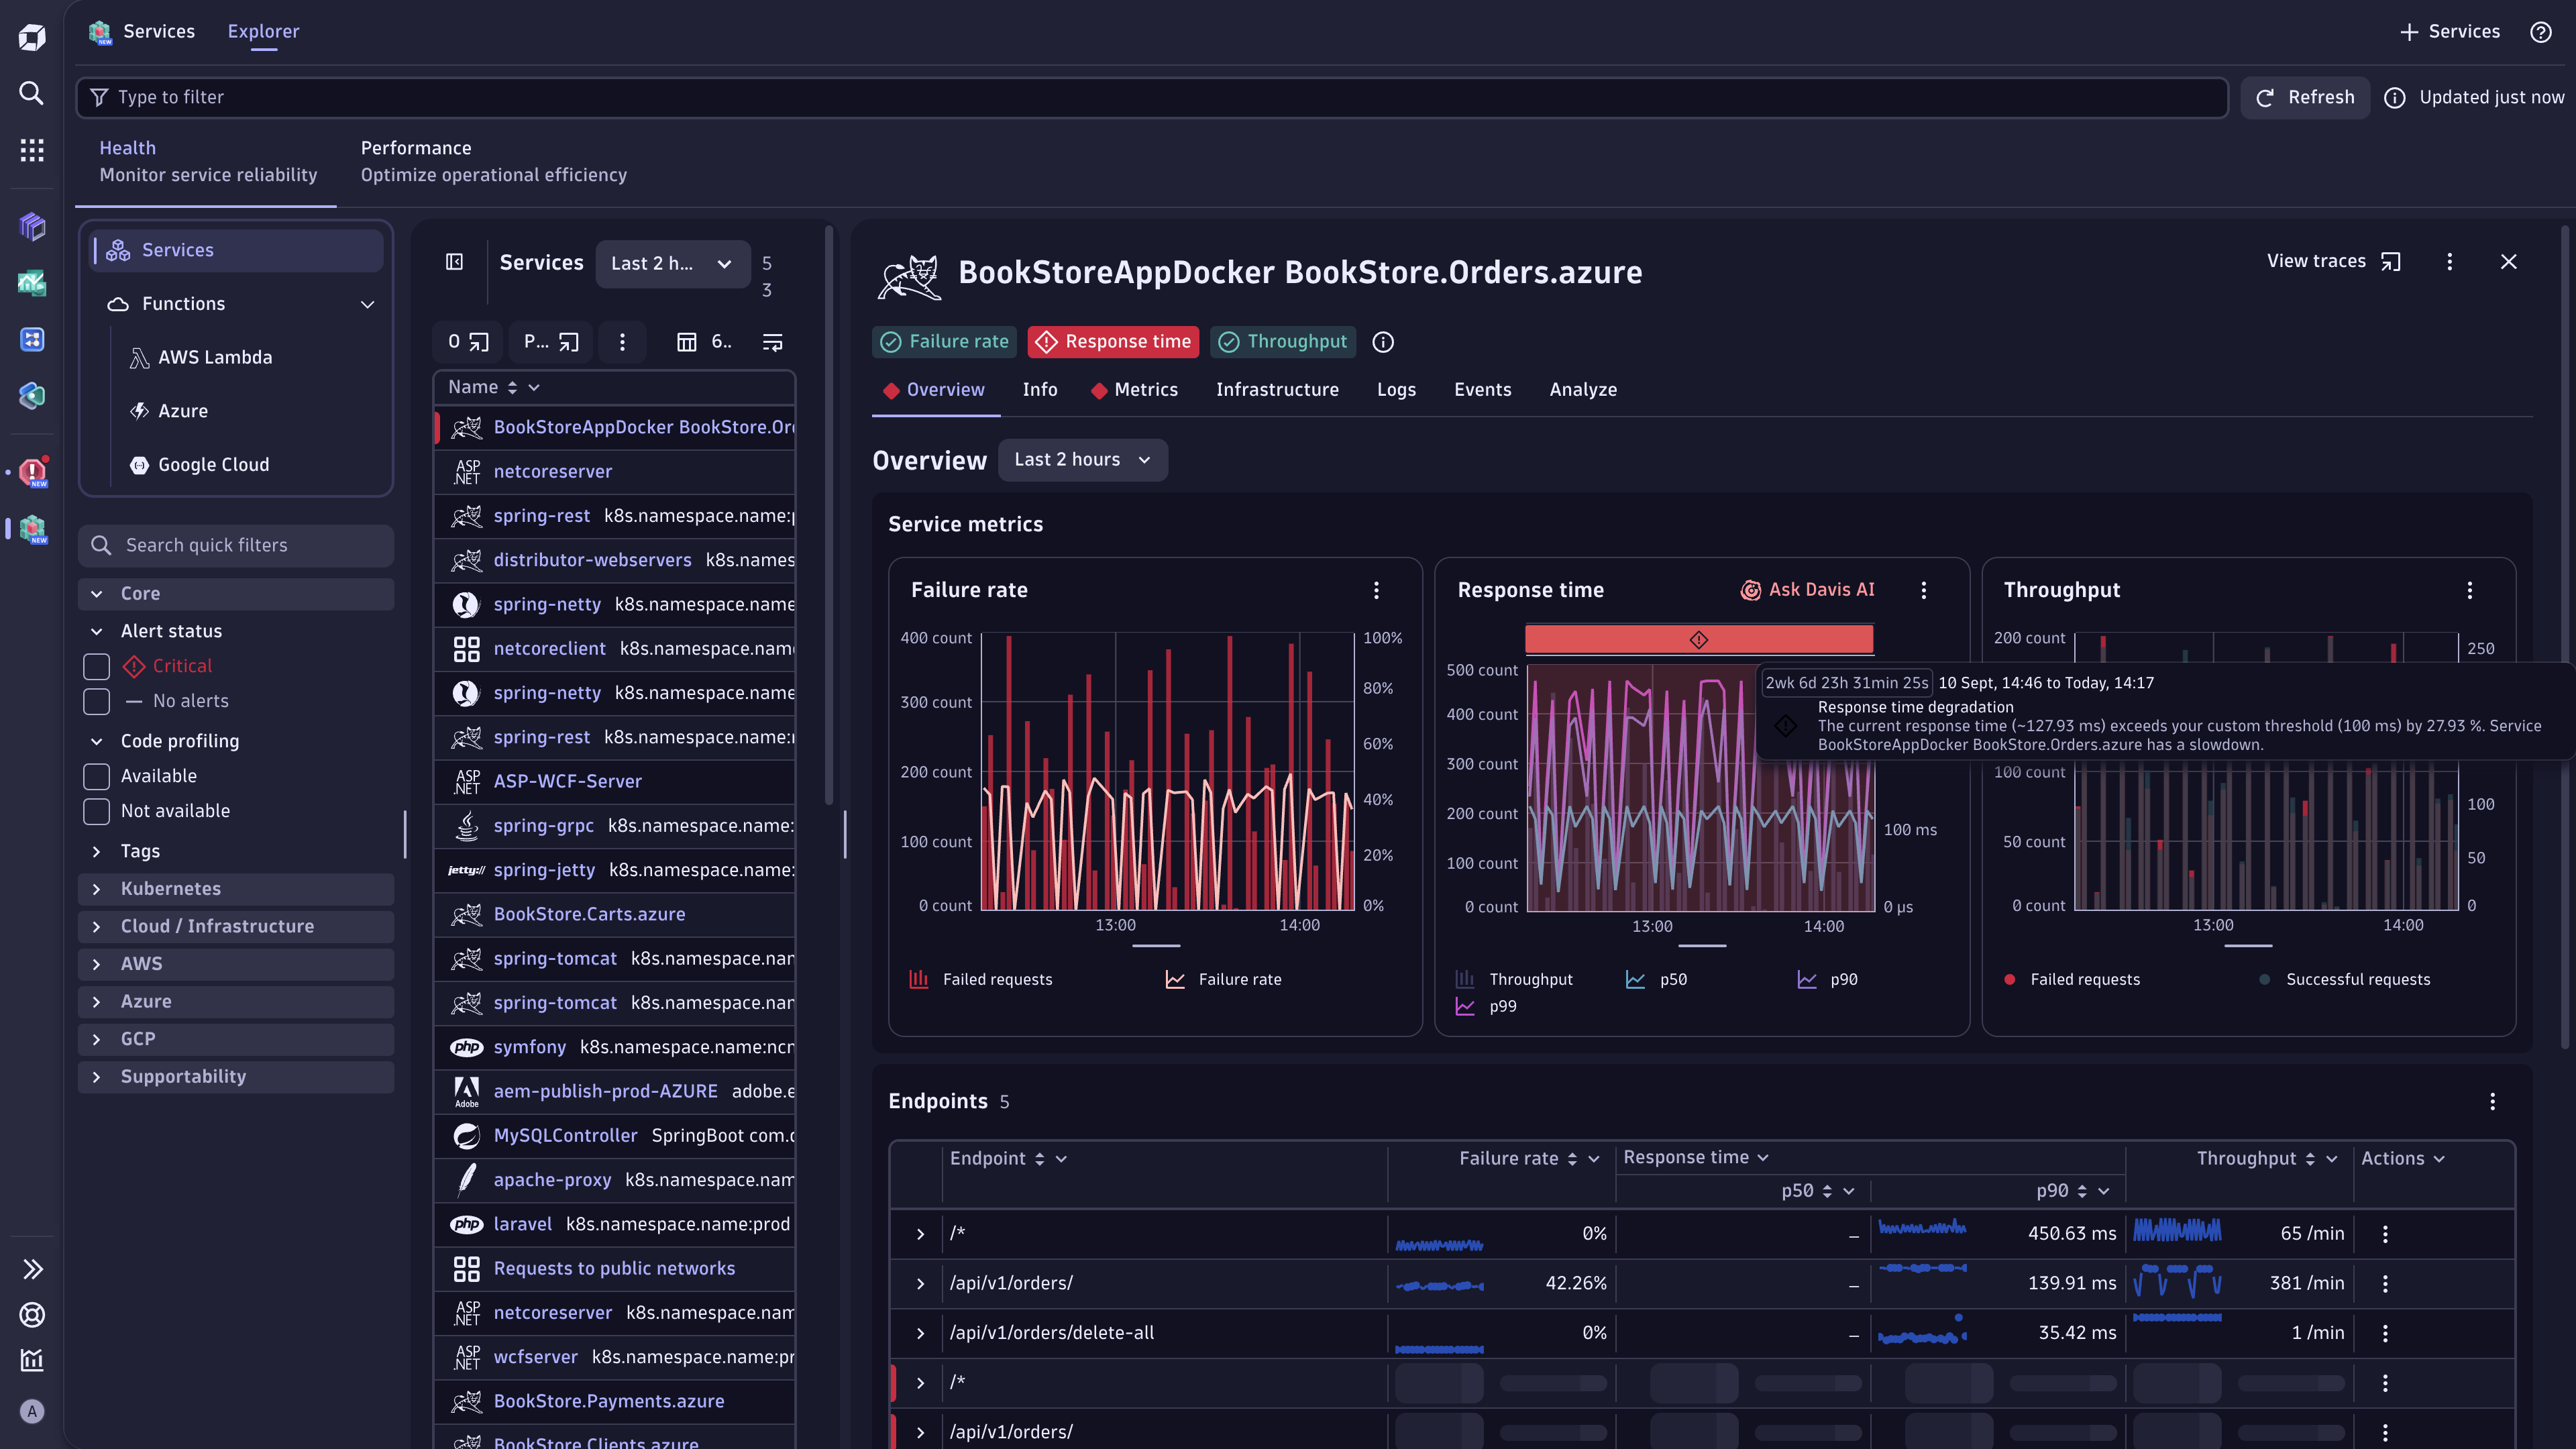Image resolution: width=2576 pixels, height=1449 pixels.
Task: Check Code profiling Available filter
Action: (x=96, y=776)
